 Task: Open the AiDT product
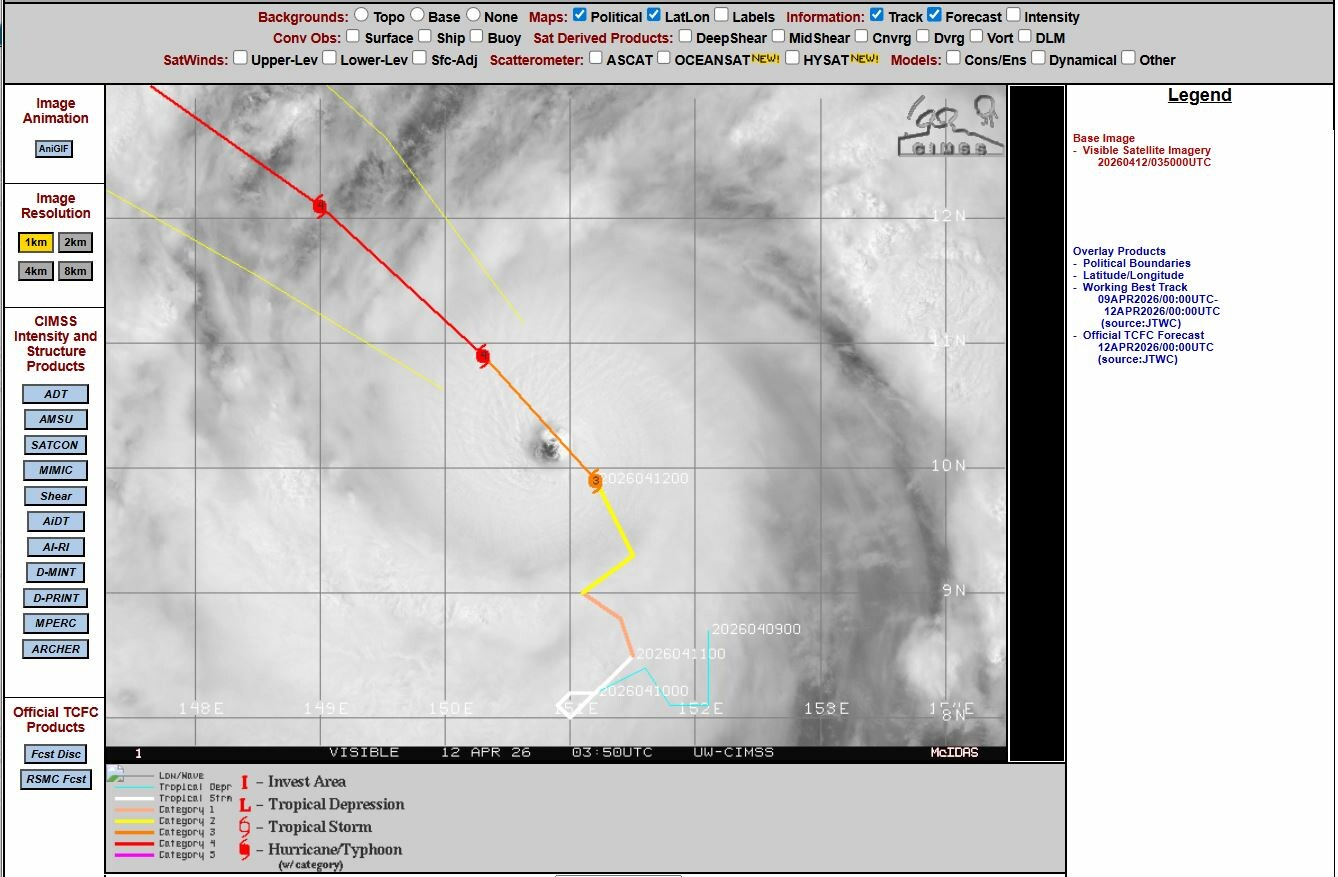[56, 522]
